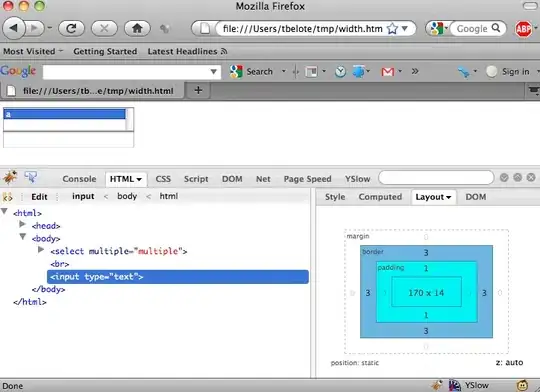This screenshot has width=540, height=392.
Task: Bookmark page with the star icon
Action: (392, 29)
